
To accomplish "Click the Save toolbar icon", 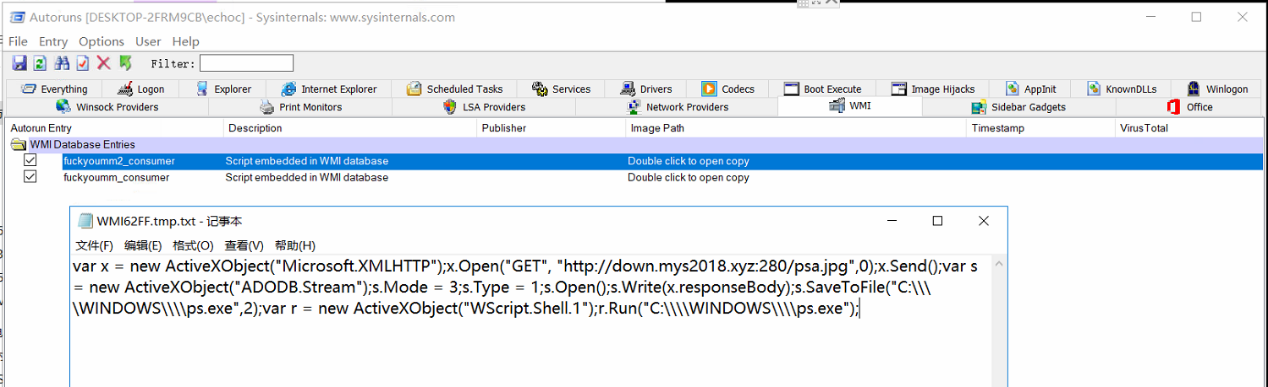I will (19, 63).
